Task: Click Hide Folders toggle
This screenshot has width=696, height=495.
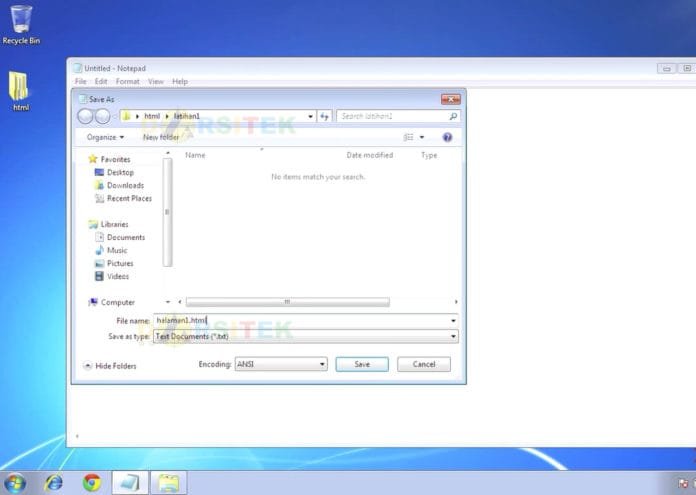Action: pyautogui.click(x=110, y=366)
